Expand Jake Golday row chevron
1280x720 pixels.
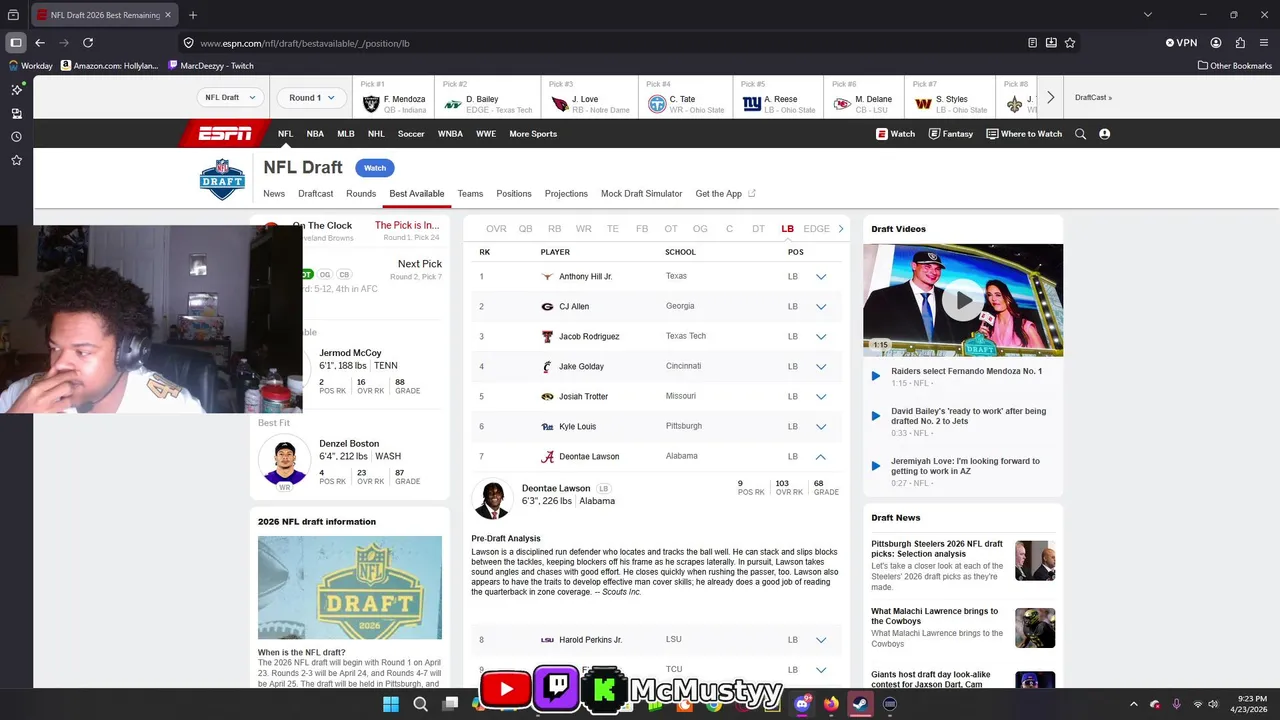821,367
